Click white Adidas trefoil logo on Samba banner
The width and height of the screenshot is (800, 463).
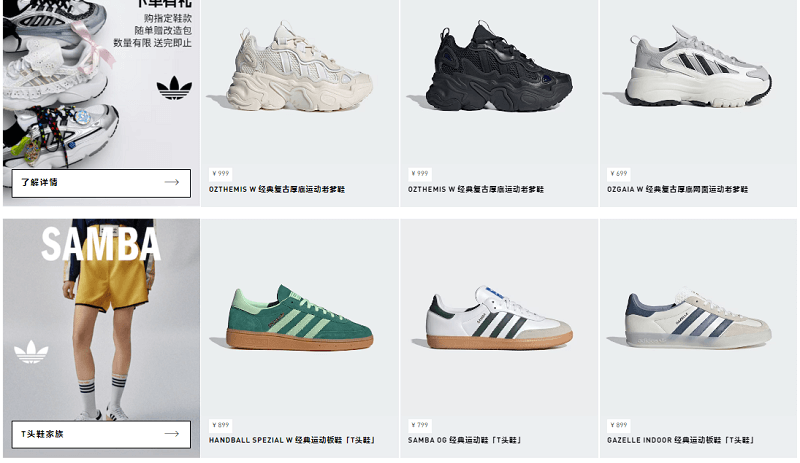[x=31, y=352]
